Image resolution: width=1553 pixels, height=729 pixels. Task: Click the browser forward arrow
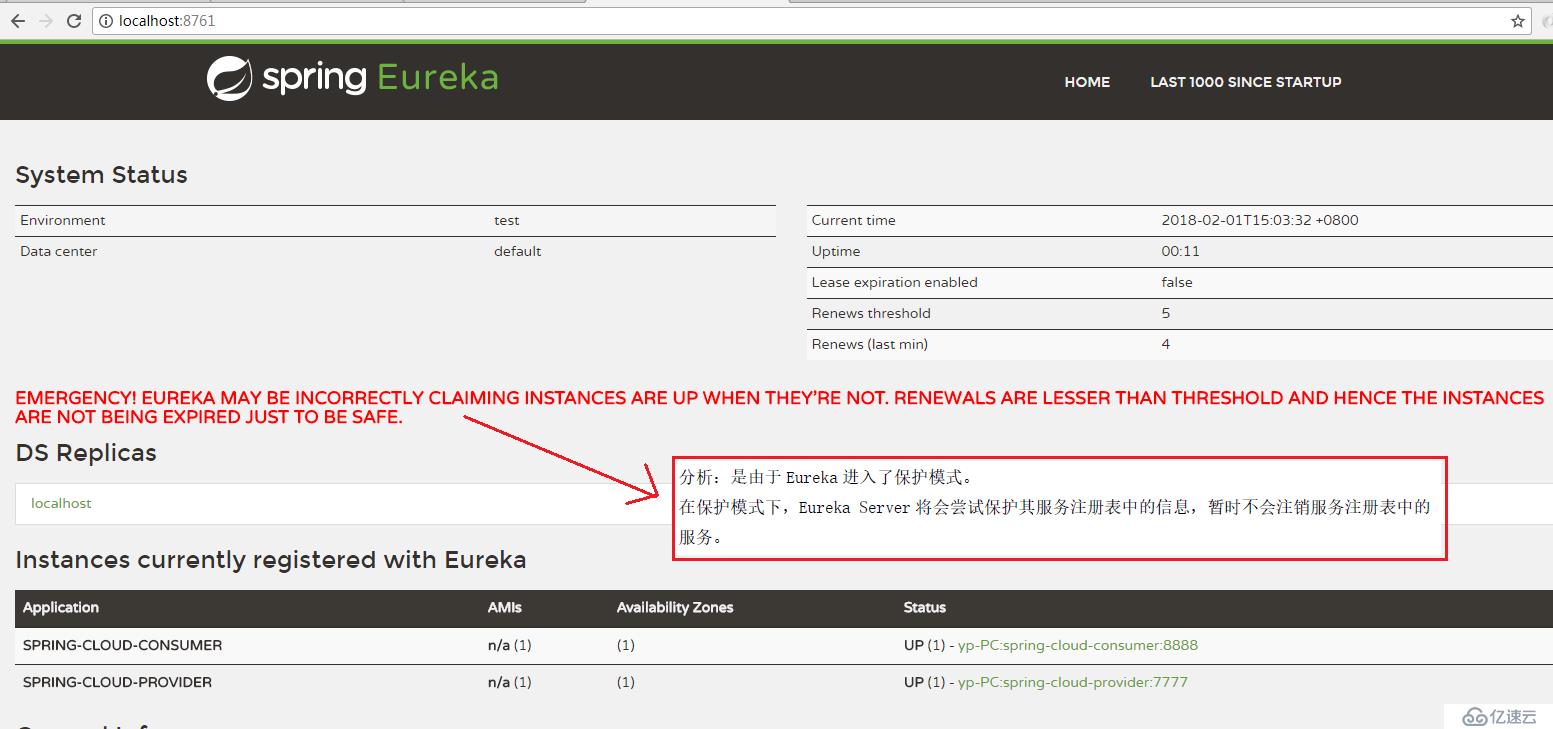45,20
